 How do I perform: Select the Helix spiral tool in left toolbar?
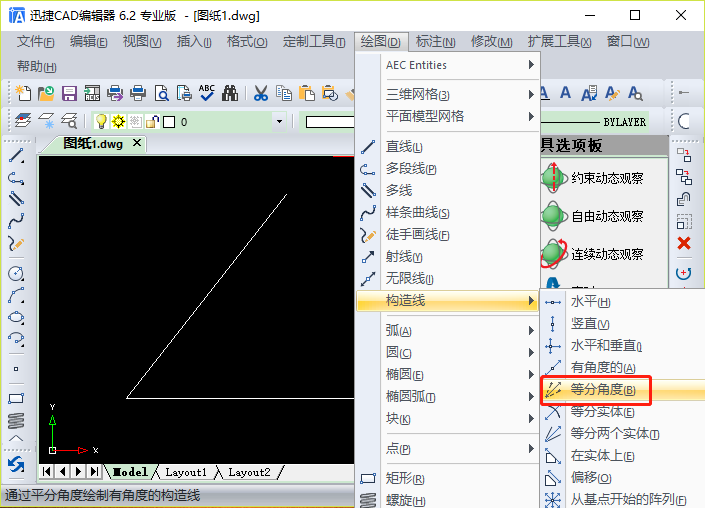pyautogui.click(x=16, y=421)
